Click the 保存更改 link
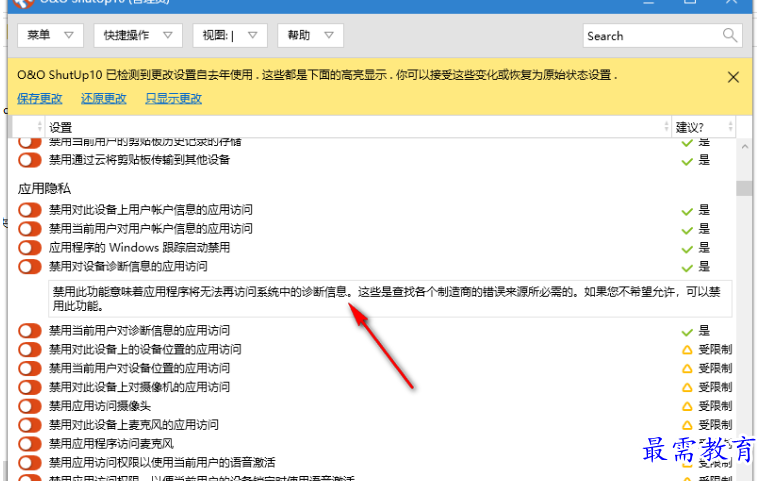Image resolution: width=764 pixels, height=481 pixels. tap(39, 98)
